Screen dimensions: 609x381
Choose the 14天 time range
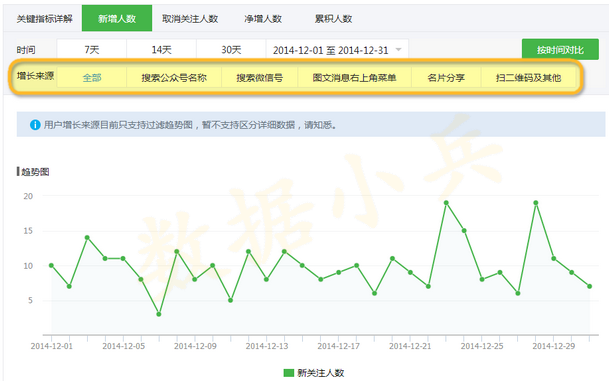pyautogui.click(x=161, y=50)
